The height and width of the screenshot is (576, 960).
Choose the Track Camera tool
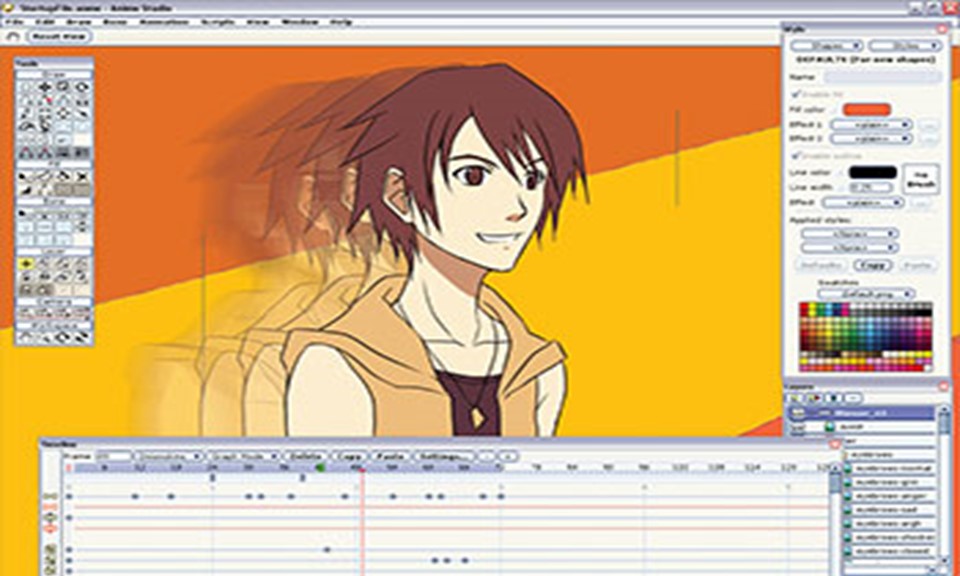click(26, 312)
